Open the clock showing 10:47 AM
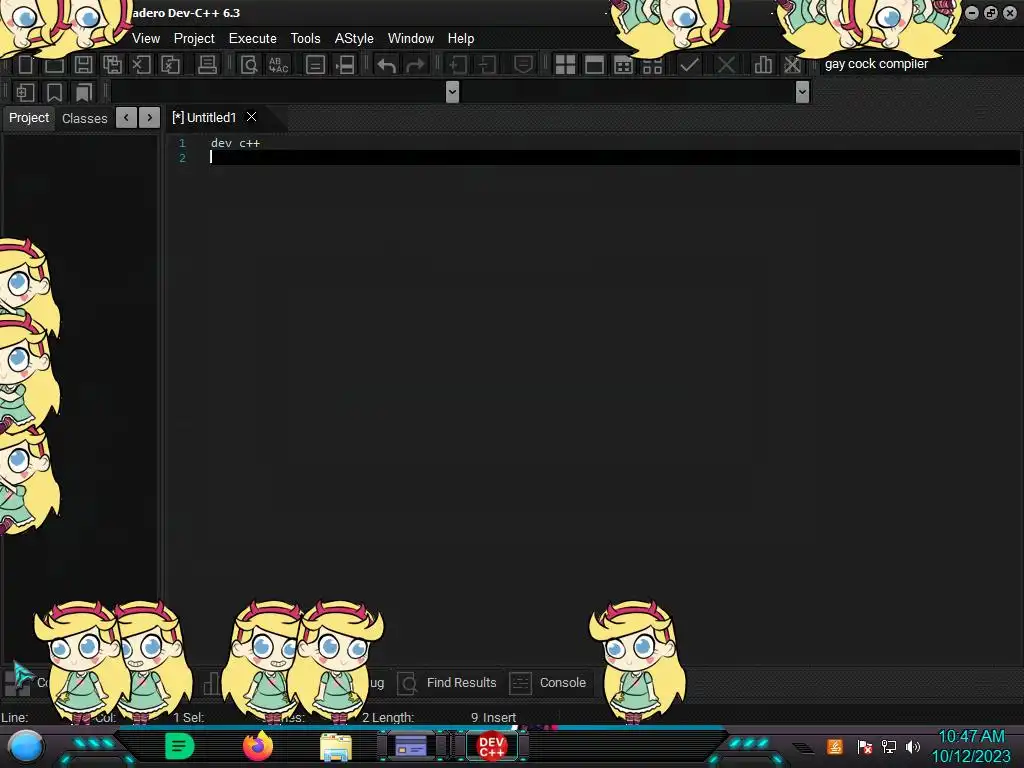Viewport: 1024px width, 768px height. pos(970,737)
